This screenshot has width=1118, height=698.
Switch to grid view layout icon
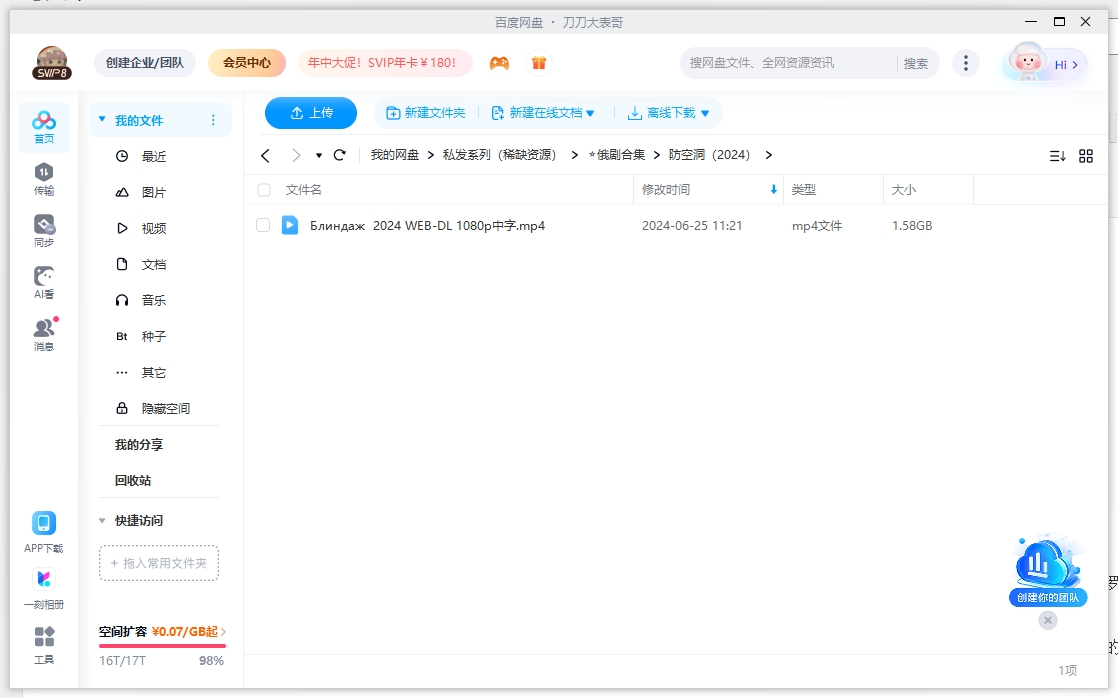tap(1086, 155)
